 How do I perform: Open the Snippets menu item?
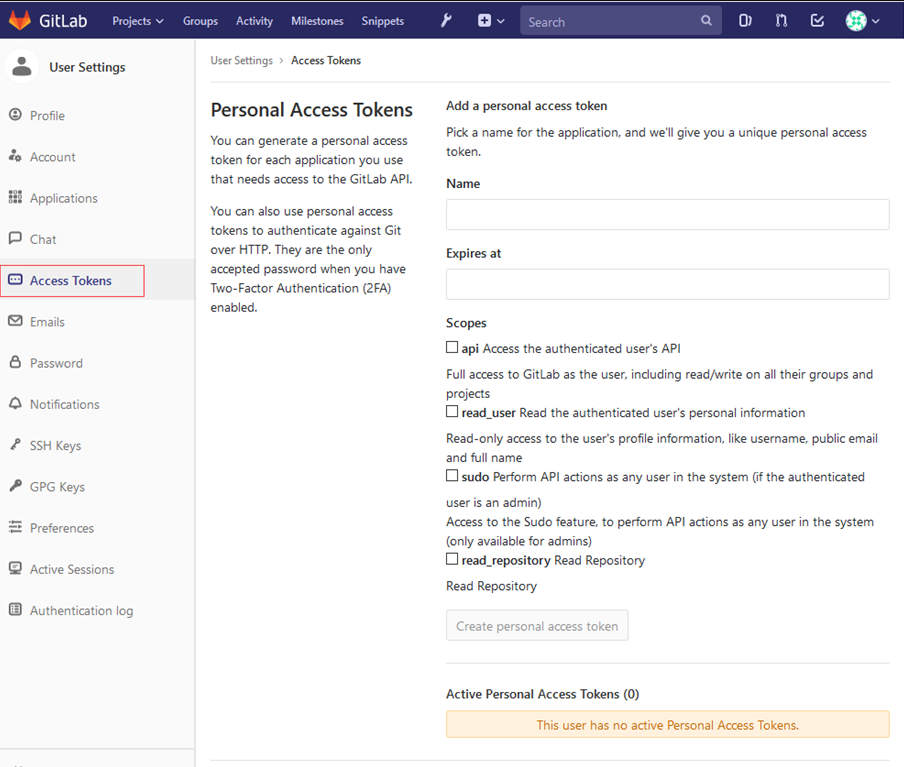[383, 21]
